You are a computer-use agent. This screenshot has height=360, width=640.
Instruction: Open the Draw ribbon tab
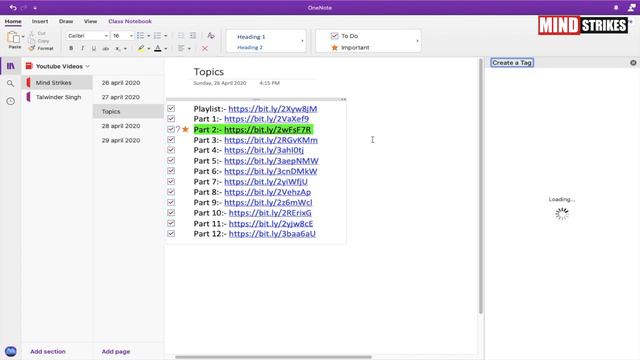[x=66, y=21]
